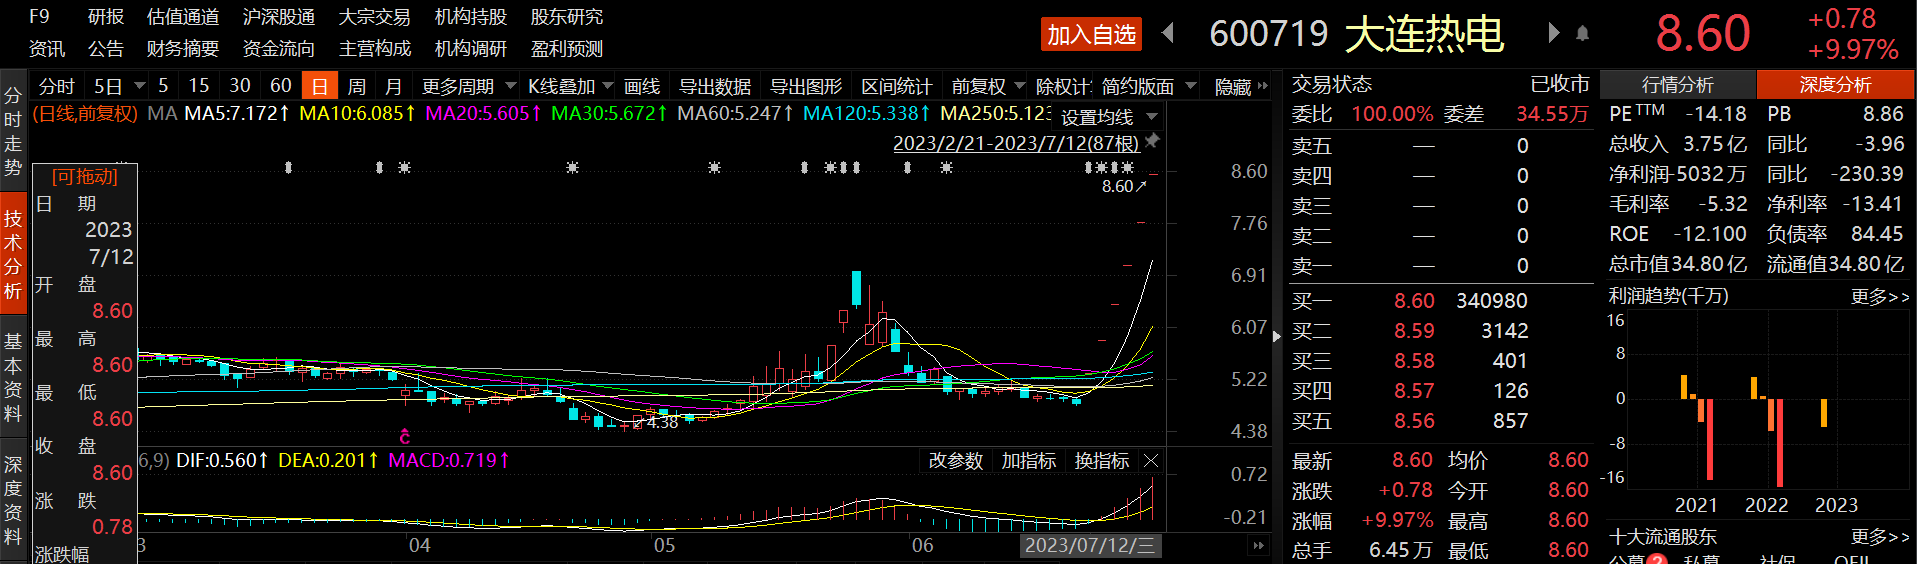Set price alert bell icon
This screenshot has width=1917, height=564.
1582,34
